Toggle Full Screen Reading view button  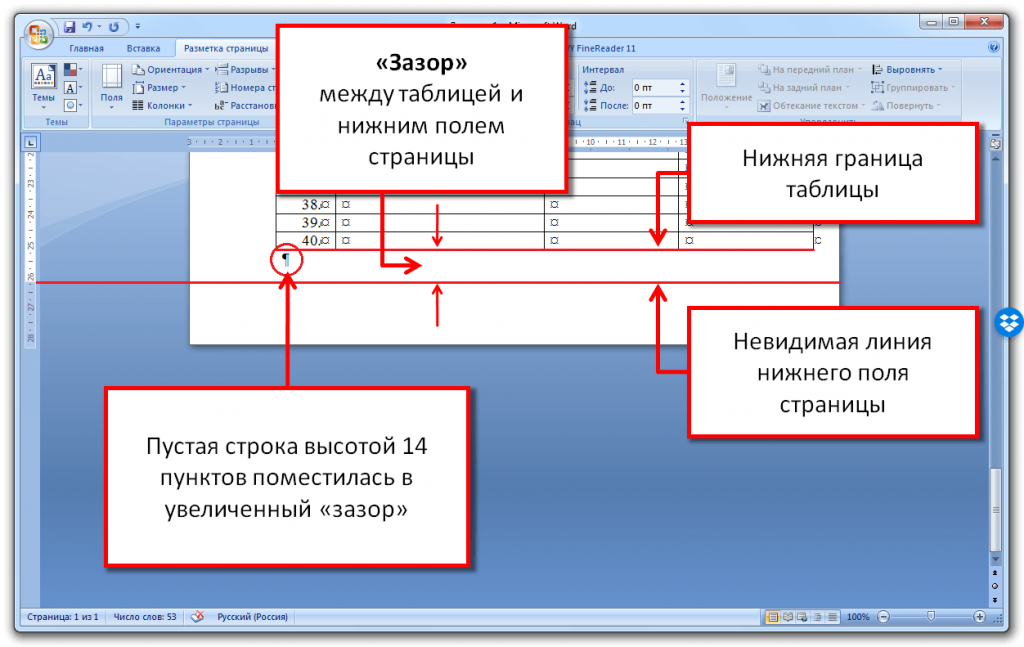(788, 618)
